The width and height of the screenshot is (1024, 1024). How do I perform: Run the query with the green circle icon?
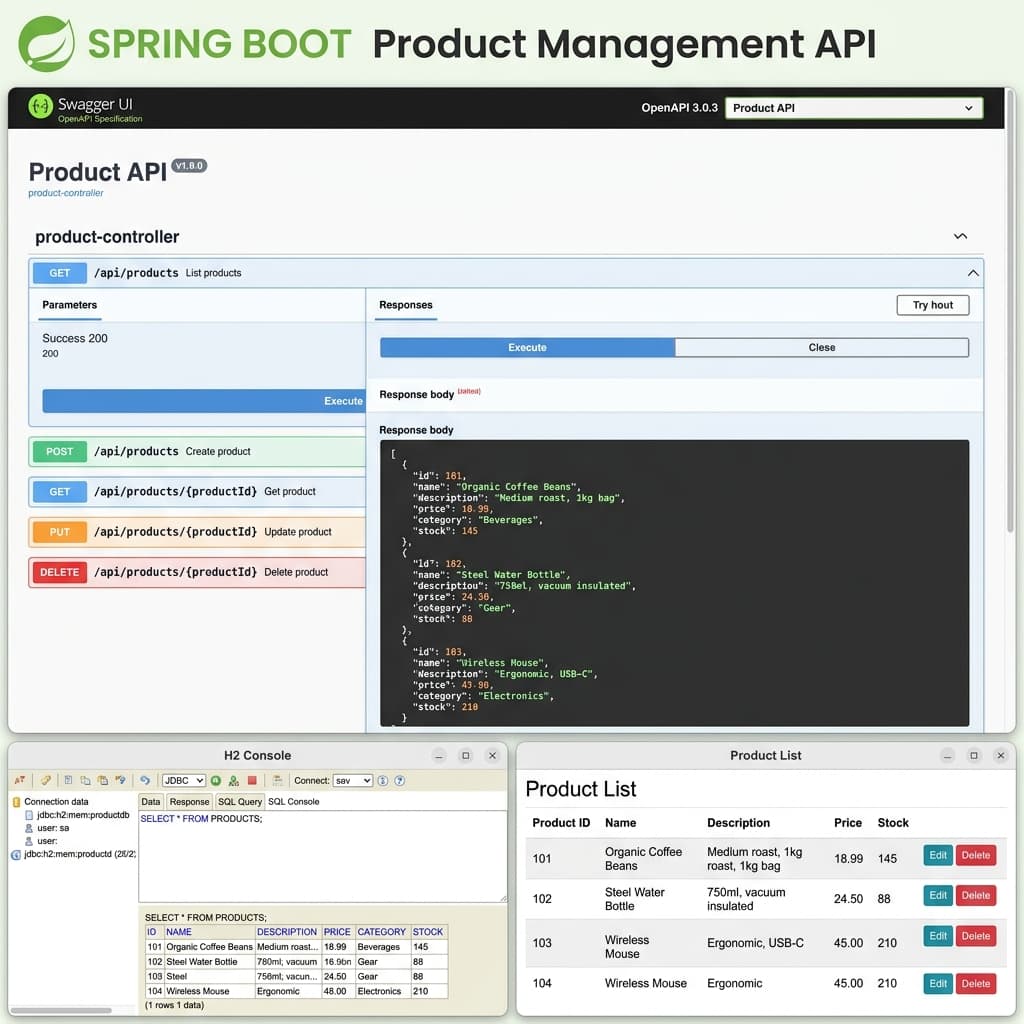(216, 780)
